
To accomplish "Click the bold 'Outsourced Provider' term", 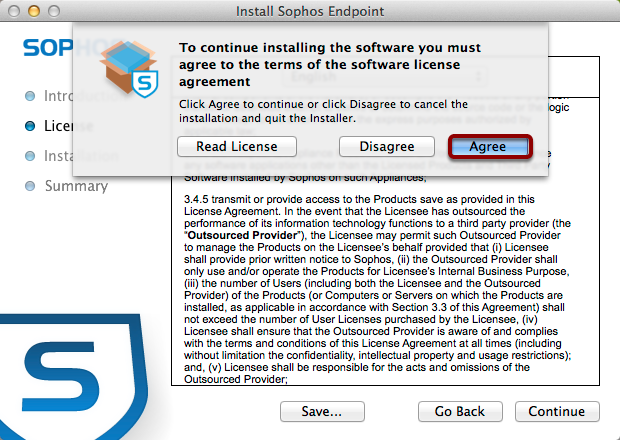I will [243, 236].
